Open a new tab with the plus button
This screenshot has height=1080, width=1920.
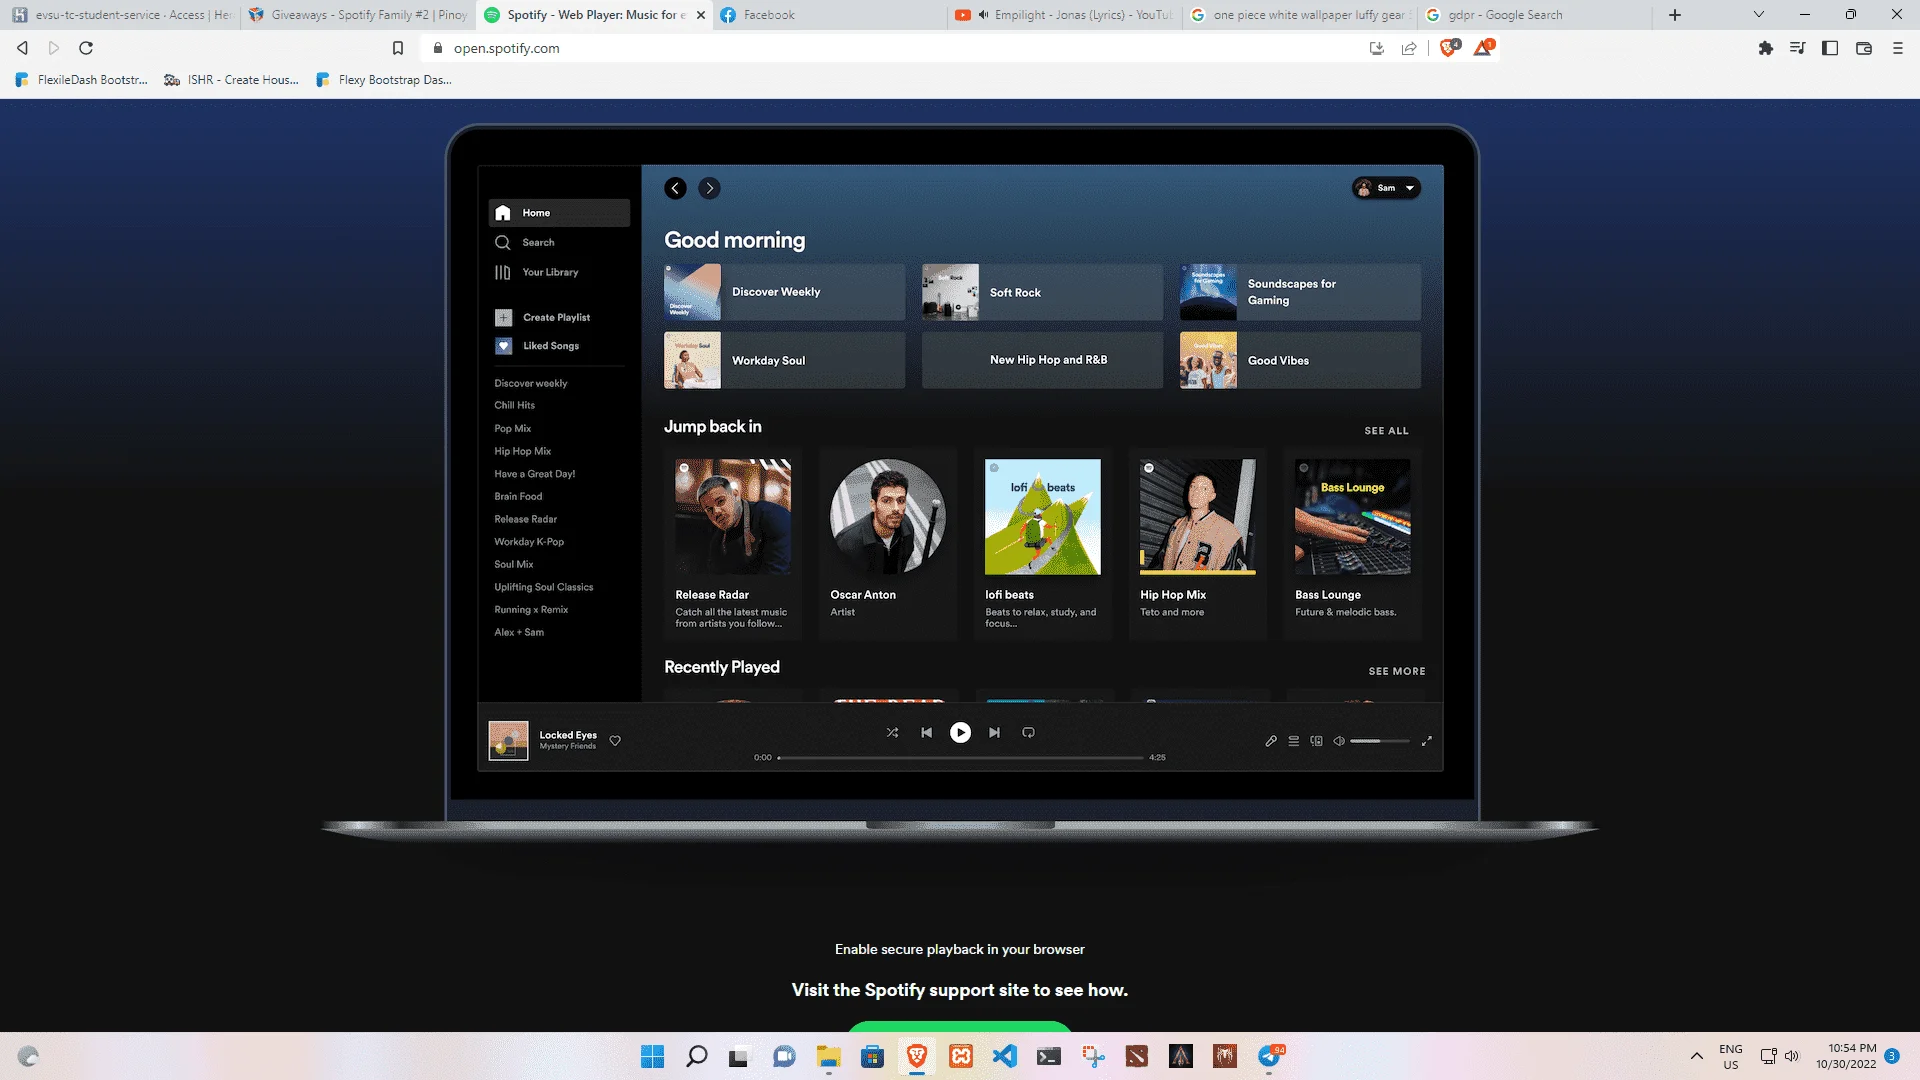[x=1675, y=15]
